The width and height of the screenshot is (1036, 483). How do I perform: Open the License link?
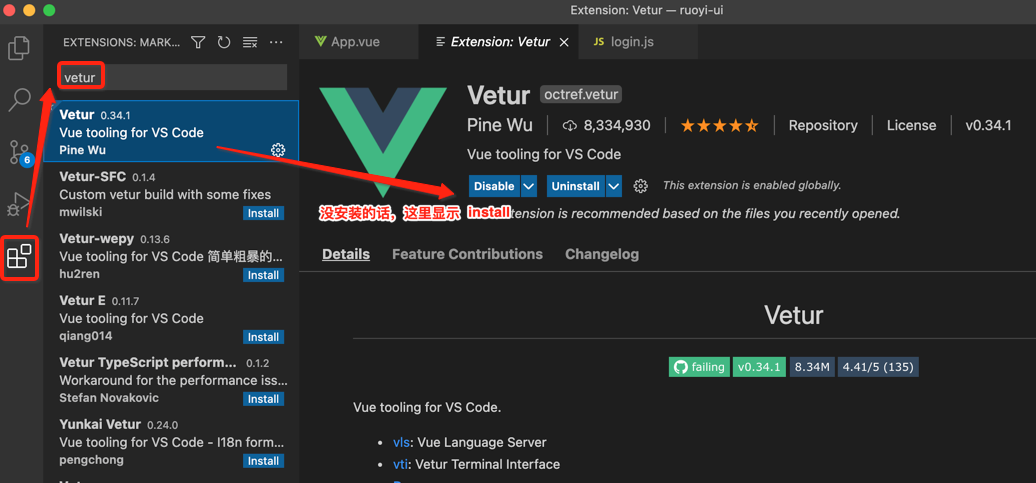coord(911,126)
